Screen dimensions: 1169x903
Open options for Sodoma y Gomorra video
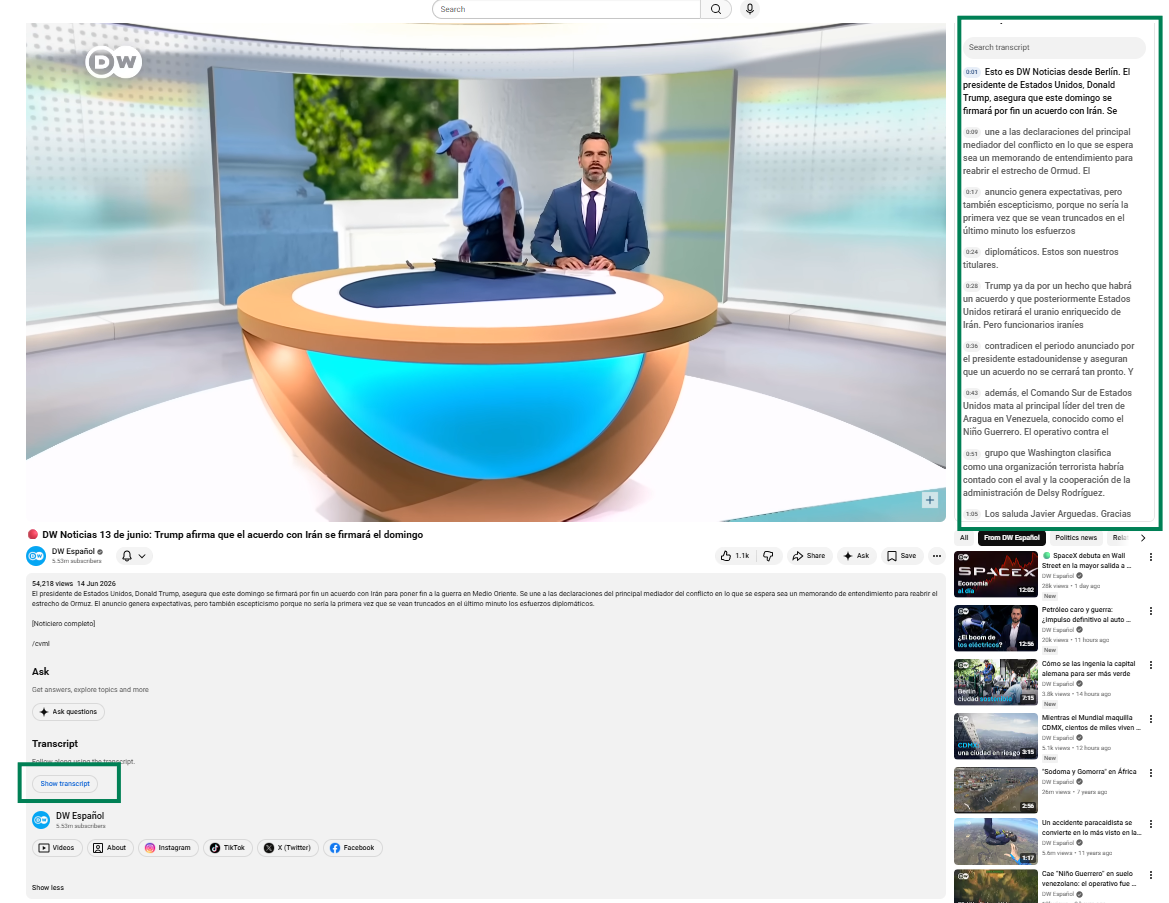coord(1151,773)
